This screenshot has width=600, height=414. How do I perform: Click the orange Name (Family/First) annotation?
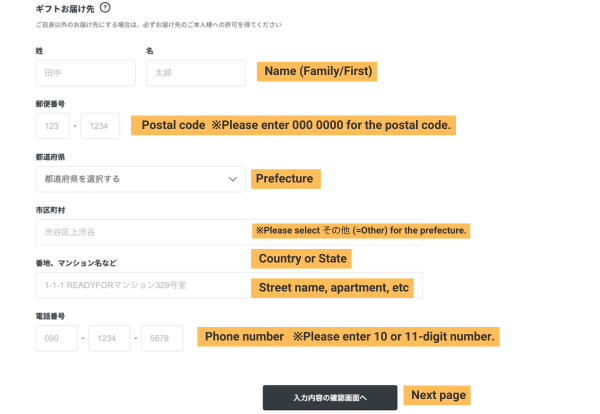coord(317,72)
